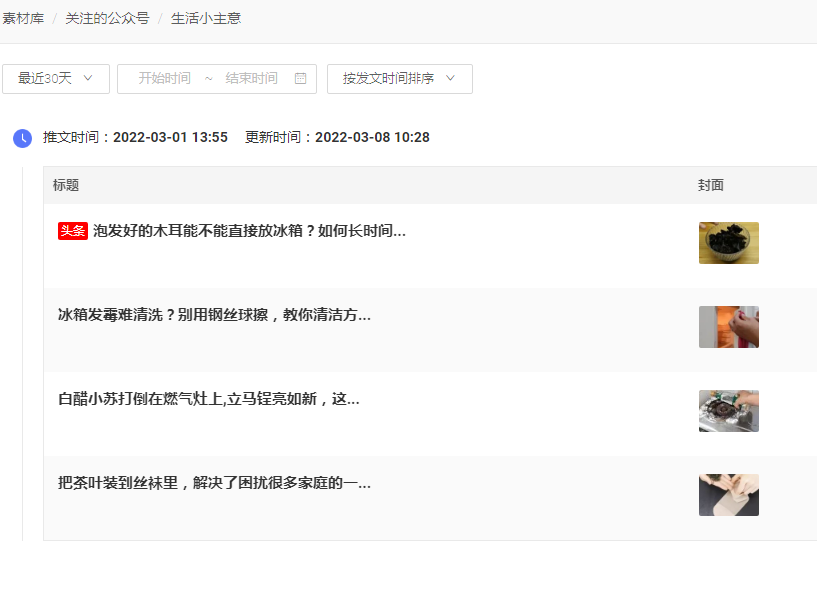Click the red 头条 badge
The width and height of the screenshot is (817, 613).
pos(72,231)
